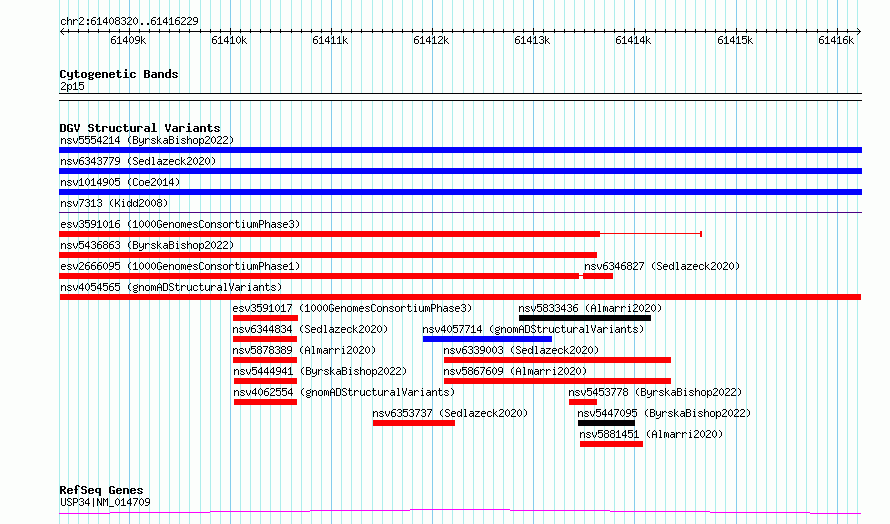The width and height of the screenshot is (890, 524).
Task: Open the nsv6343779 (Sedlazeck2020) label
Action: pyautogui.click(x=138, y=161)
